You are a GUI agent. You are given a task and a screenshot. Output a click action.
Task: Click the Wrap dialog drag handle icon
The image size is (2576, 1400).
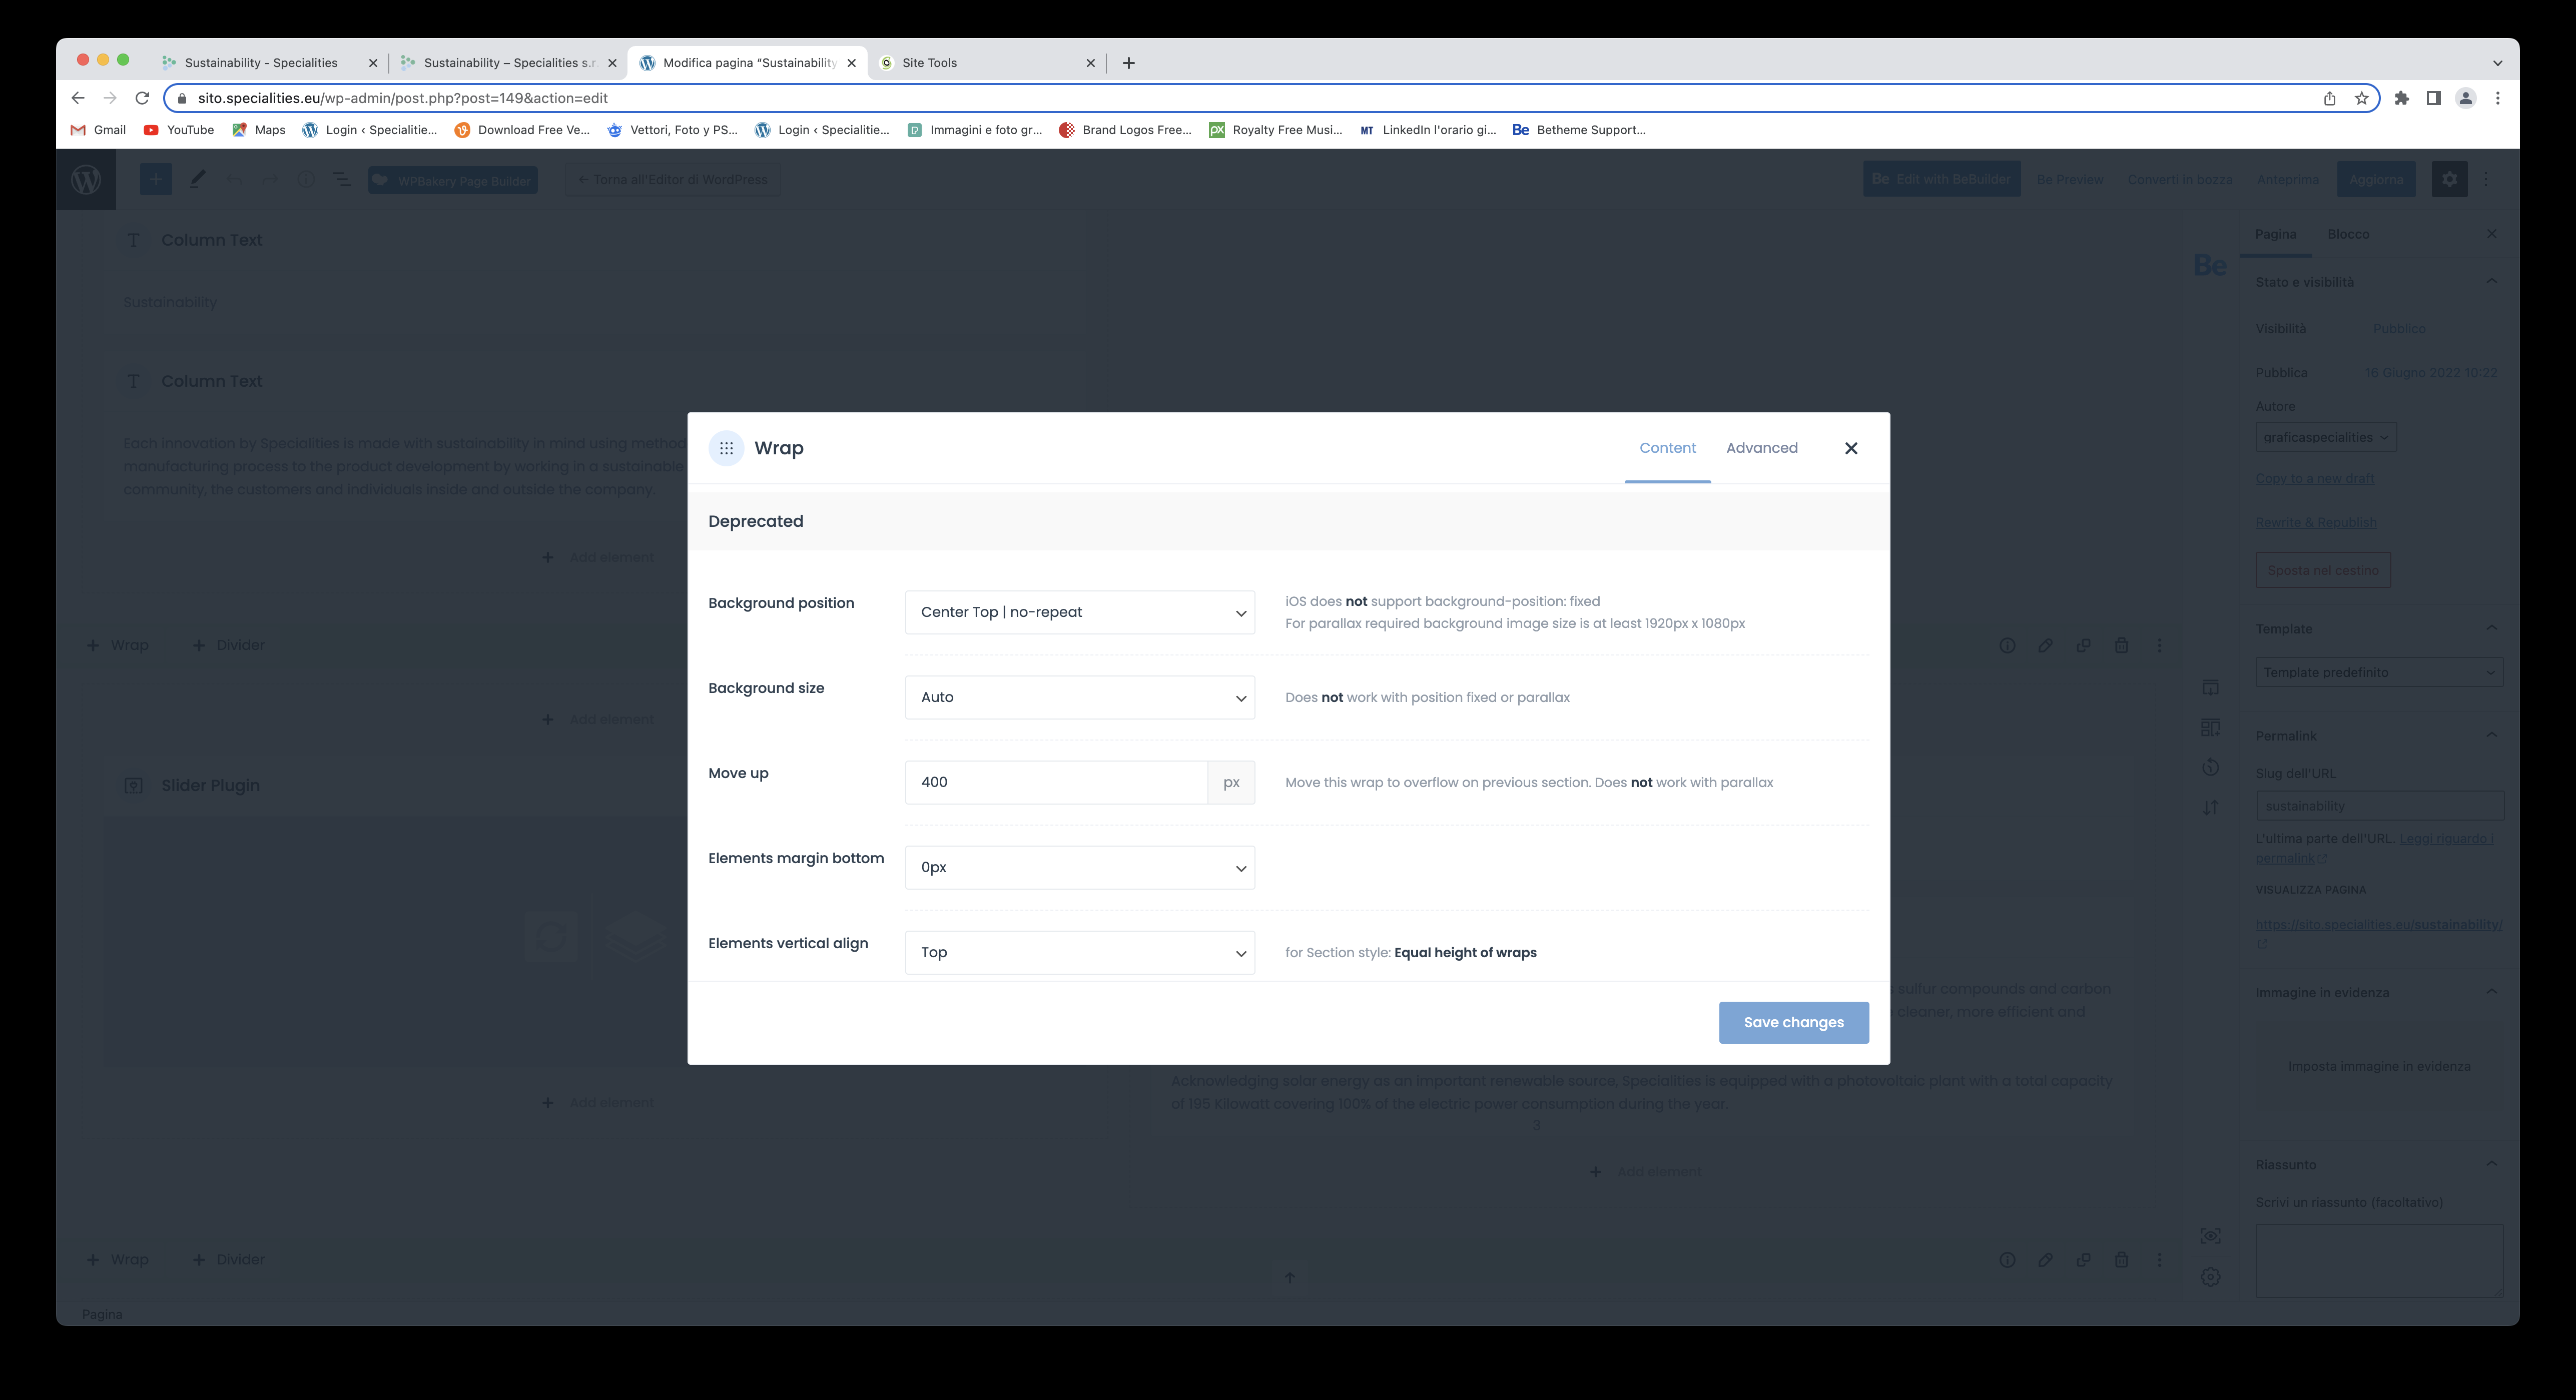726,448
